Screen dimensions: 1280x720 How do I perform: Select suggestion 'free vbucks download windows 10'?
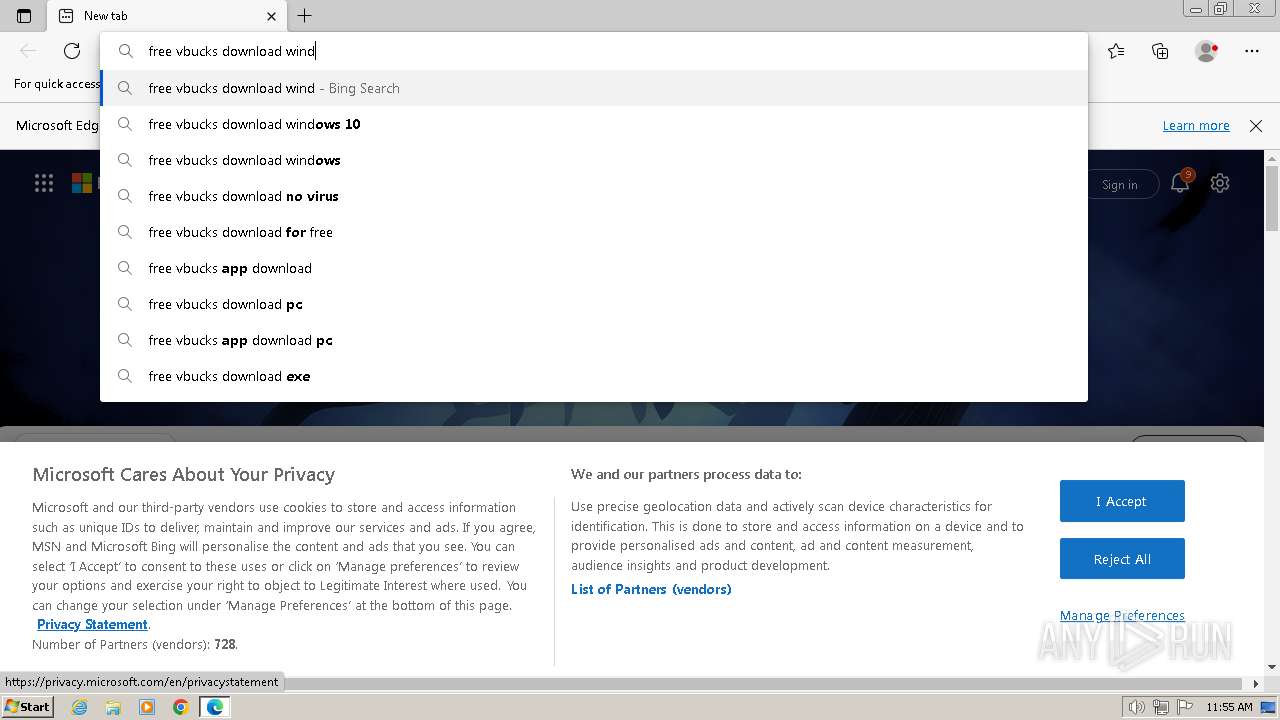(594, 124)
